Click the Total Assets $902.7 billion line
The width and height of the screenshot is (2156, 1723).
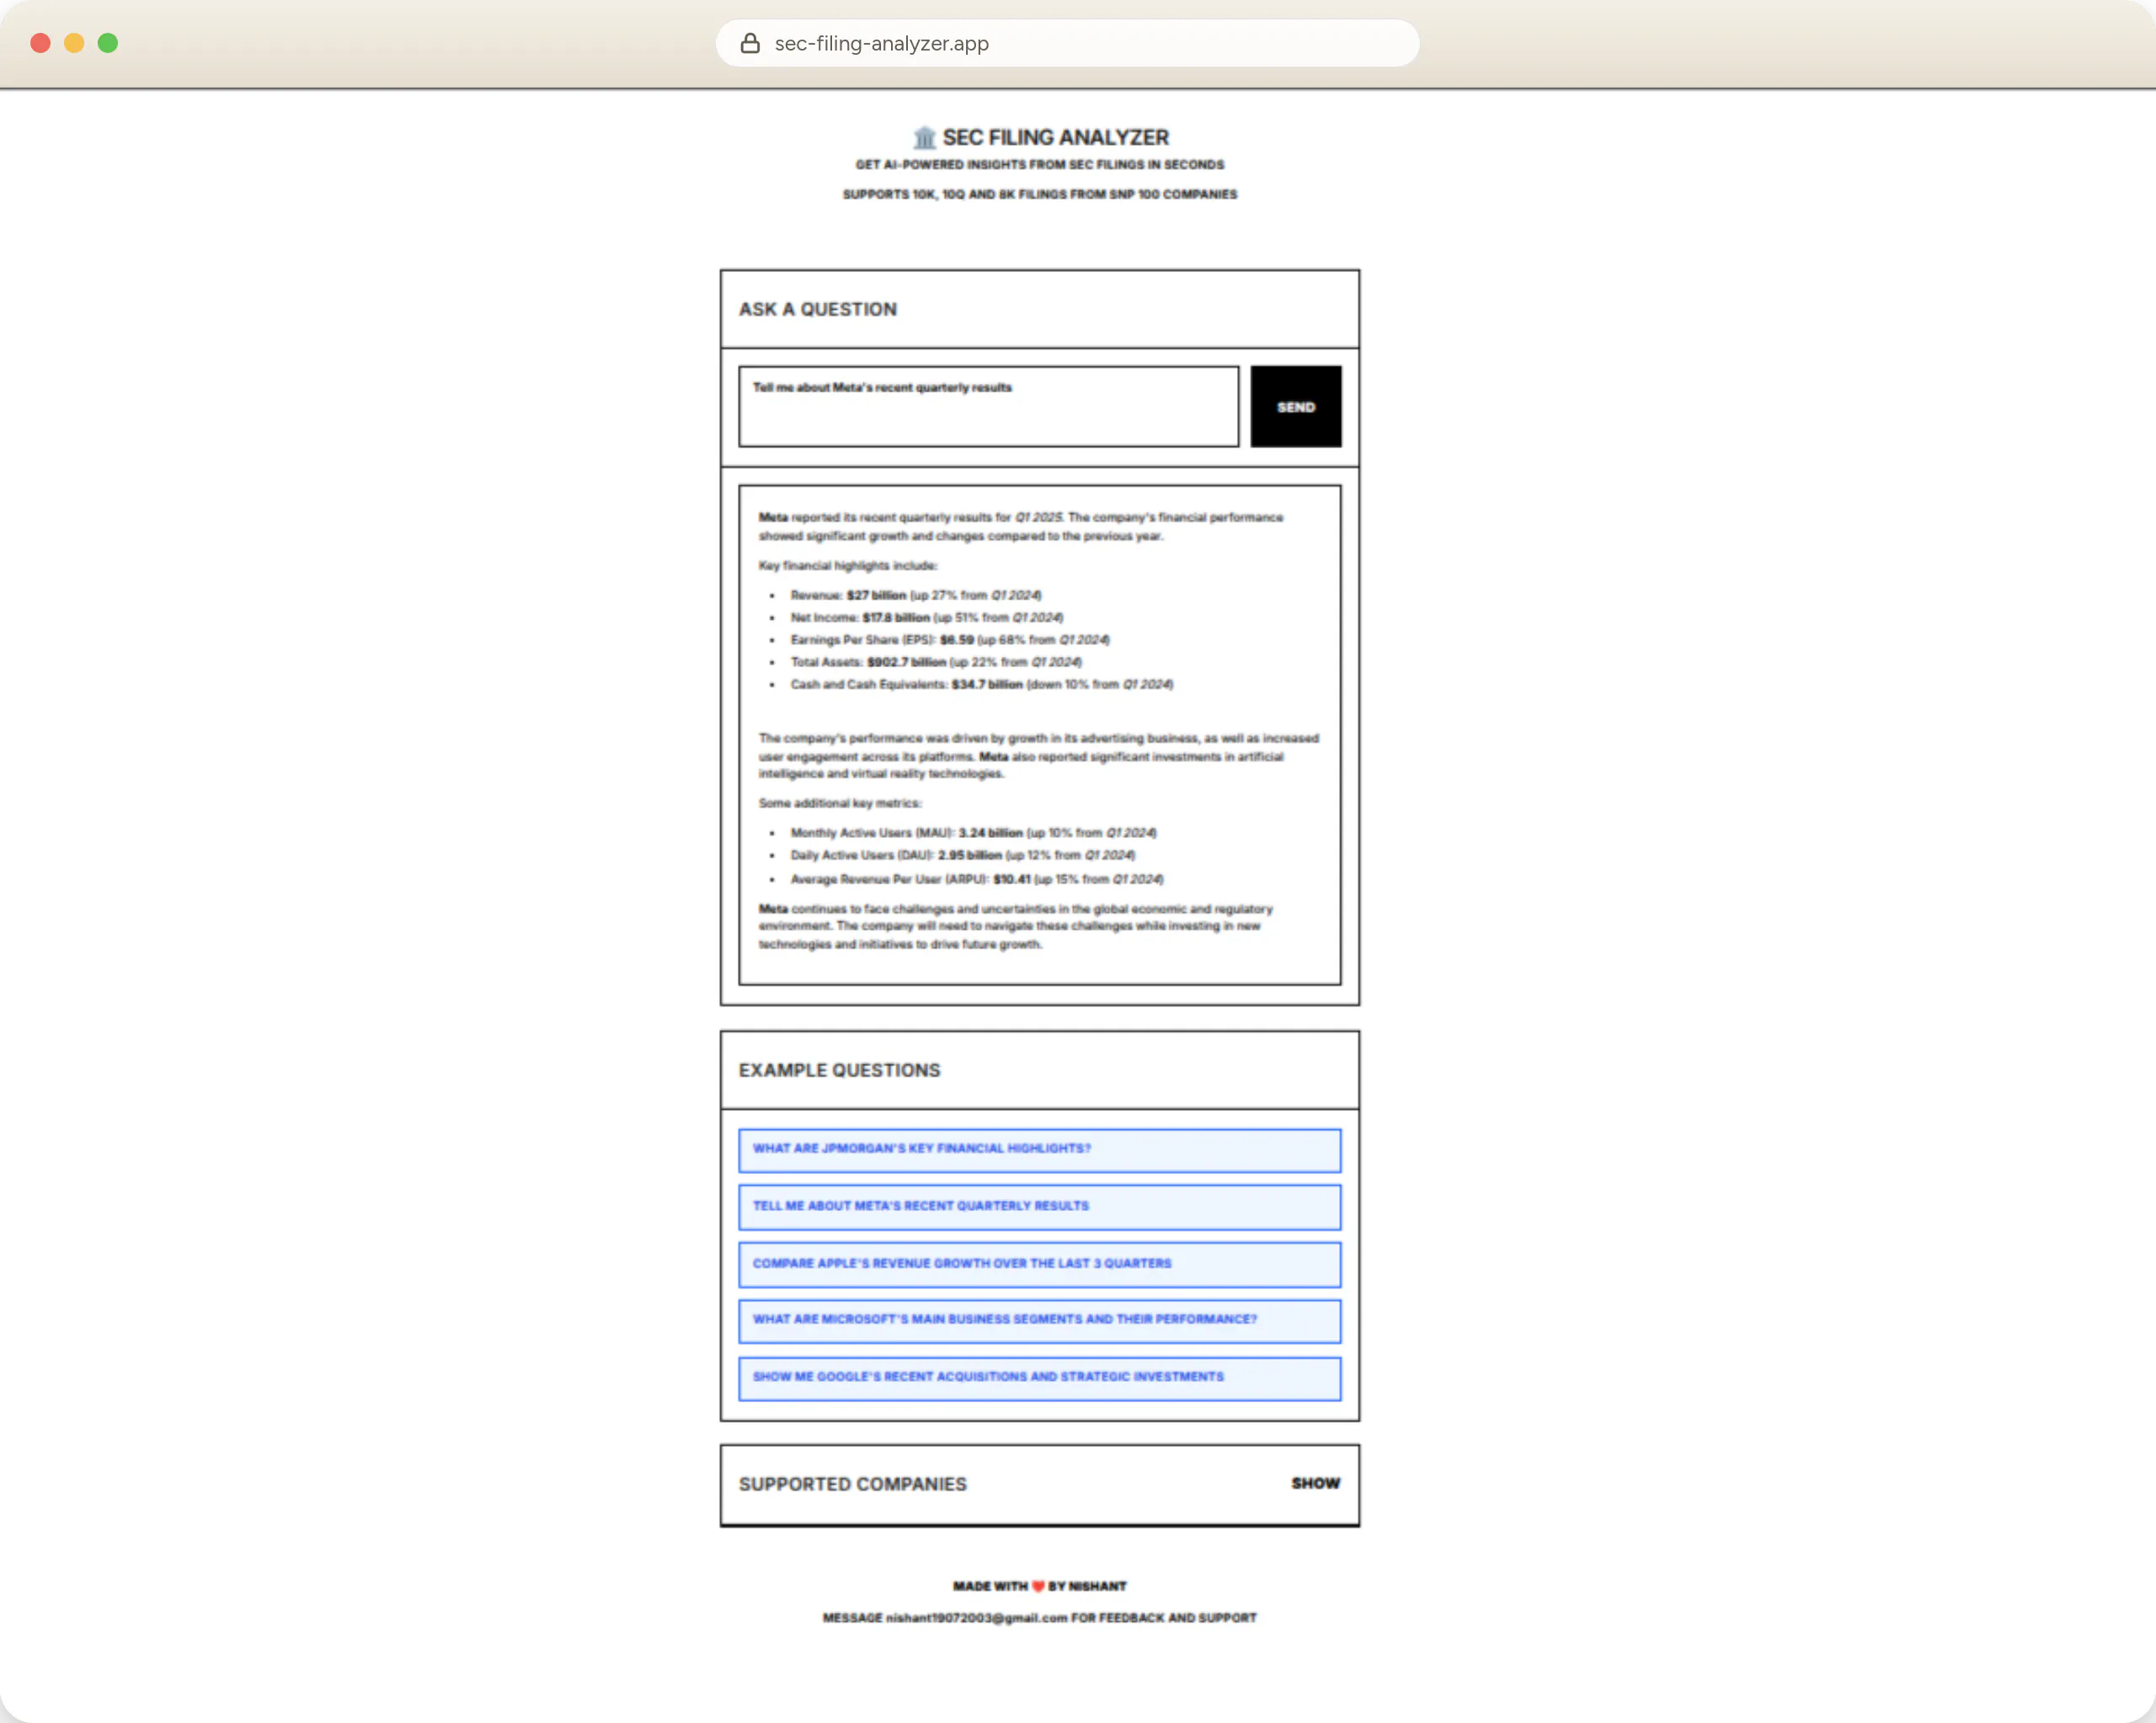(935, 662)
